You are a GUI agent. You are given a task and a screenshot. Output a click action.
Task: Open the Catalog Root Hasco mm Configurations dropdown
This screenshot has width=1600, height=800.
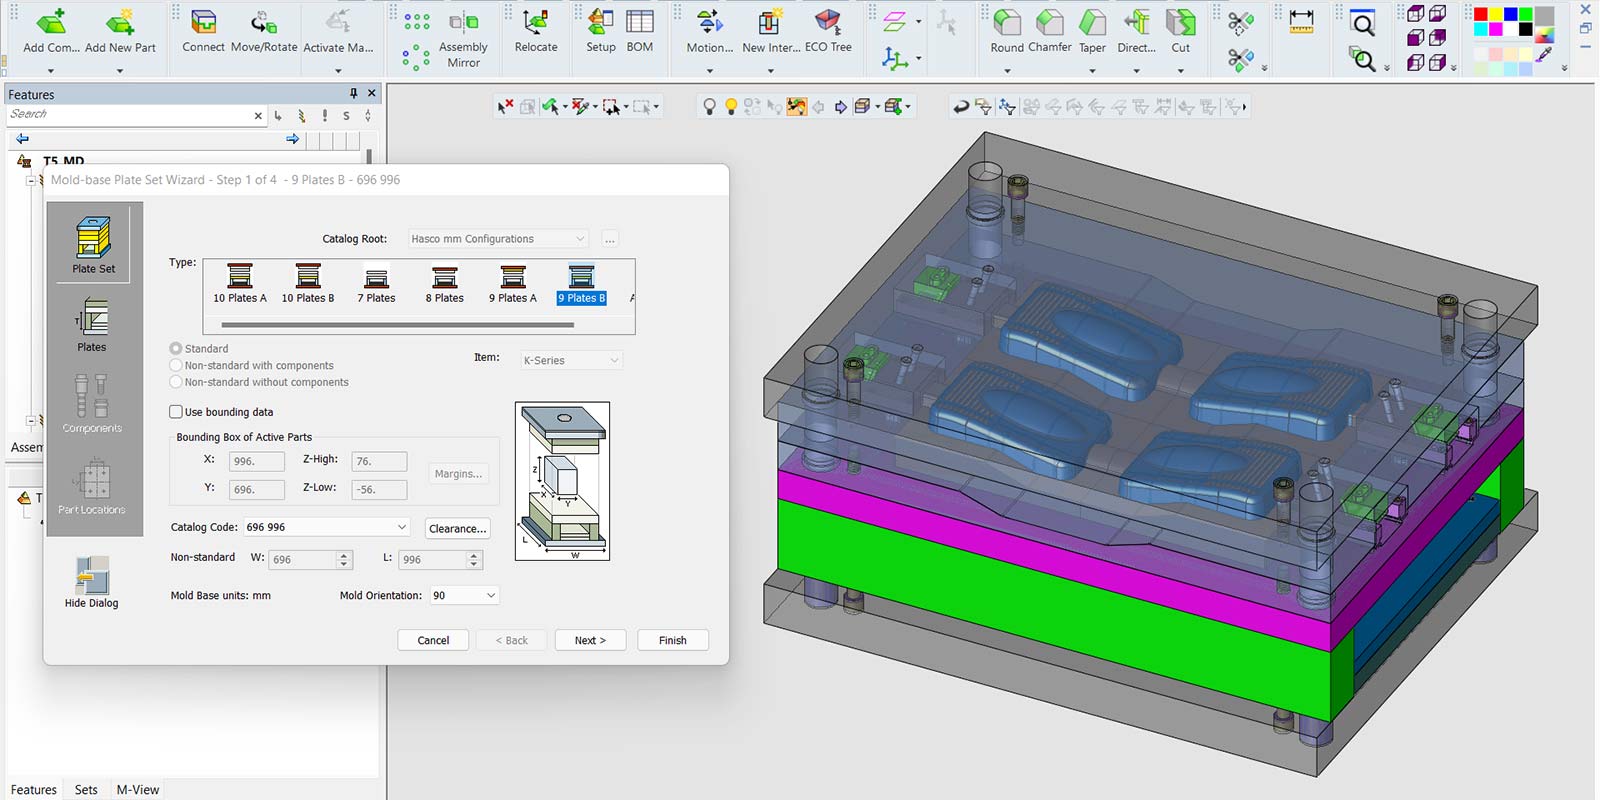(x=498, y=239)
